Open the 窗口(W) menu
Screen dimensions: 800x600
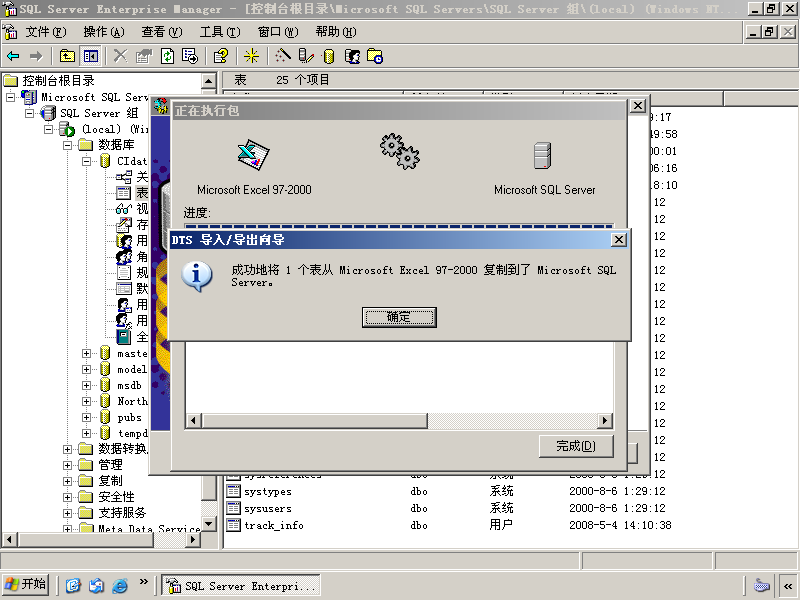(x=278, y=32)
